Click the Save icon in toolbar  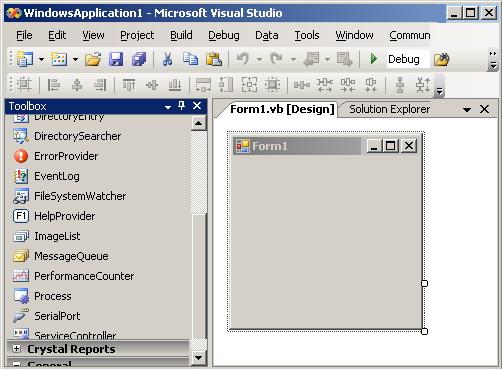pos(116,59)
